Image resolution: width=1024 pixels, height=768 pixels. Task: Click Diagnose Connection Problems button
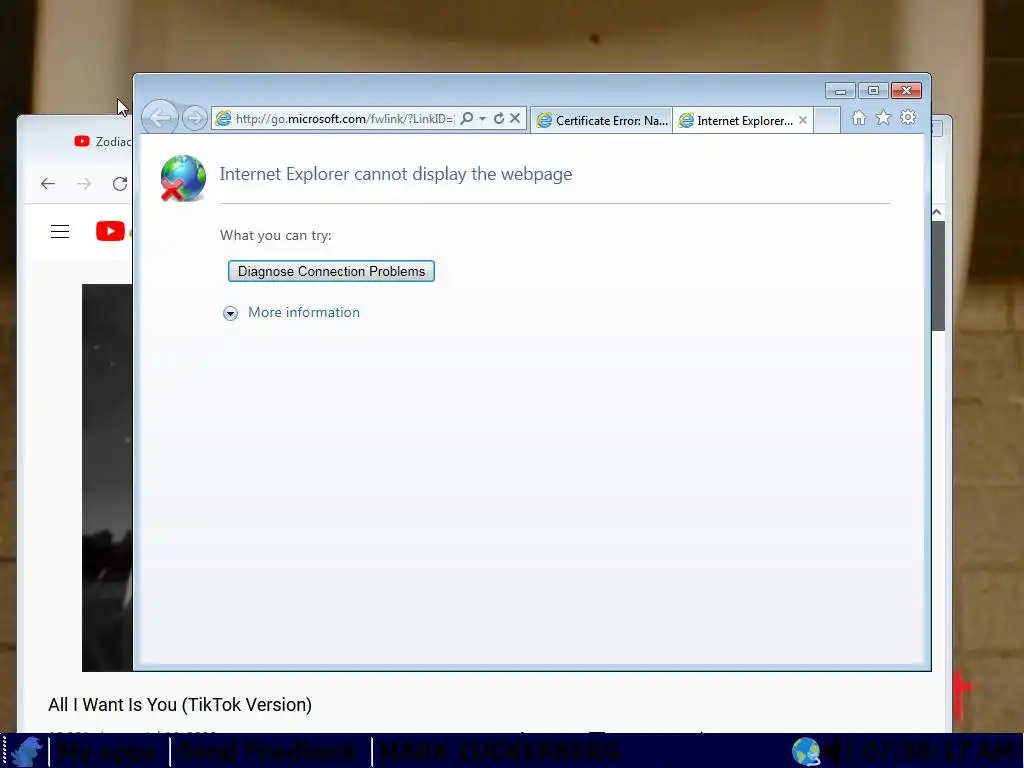(x=331, y=271)
